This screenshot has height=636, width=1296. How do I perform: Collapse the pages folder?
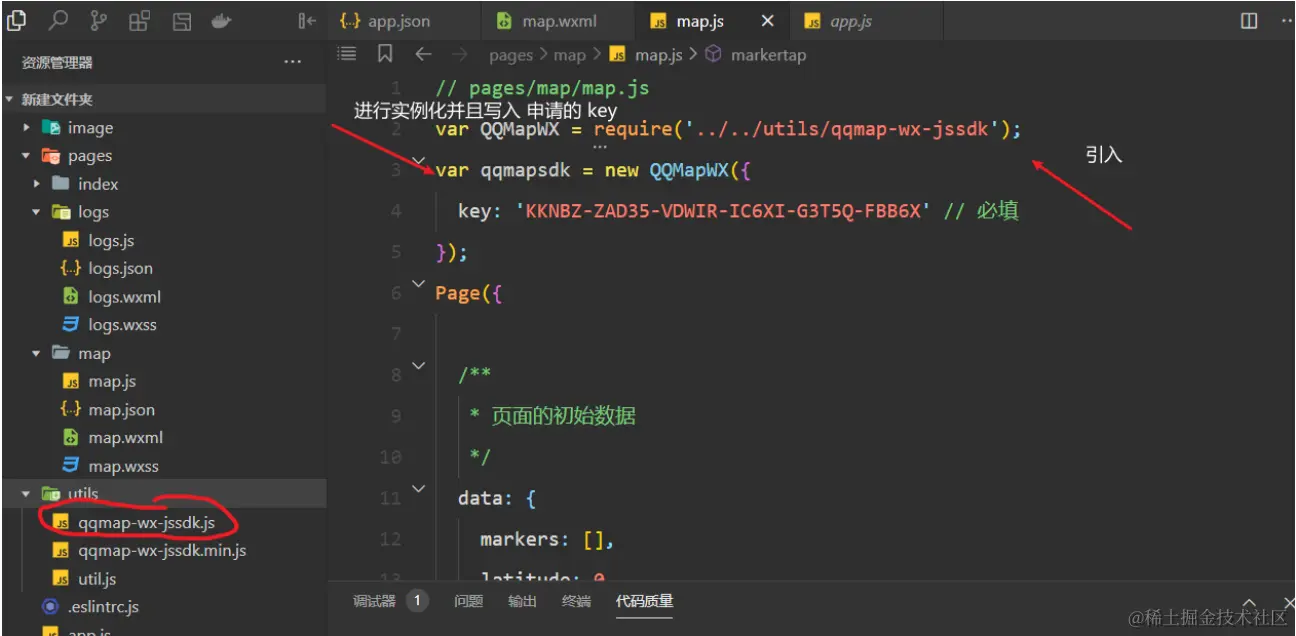23,155
